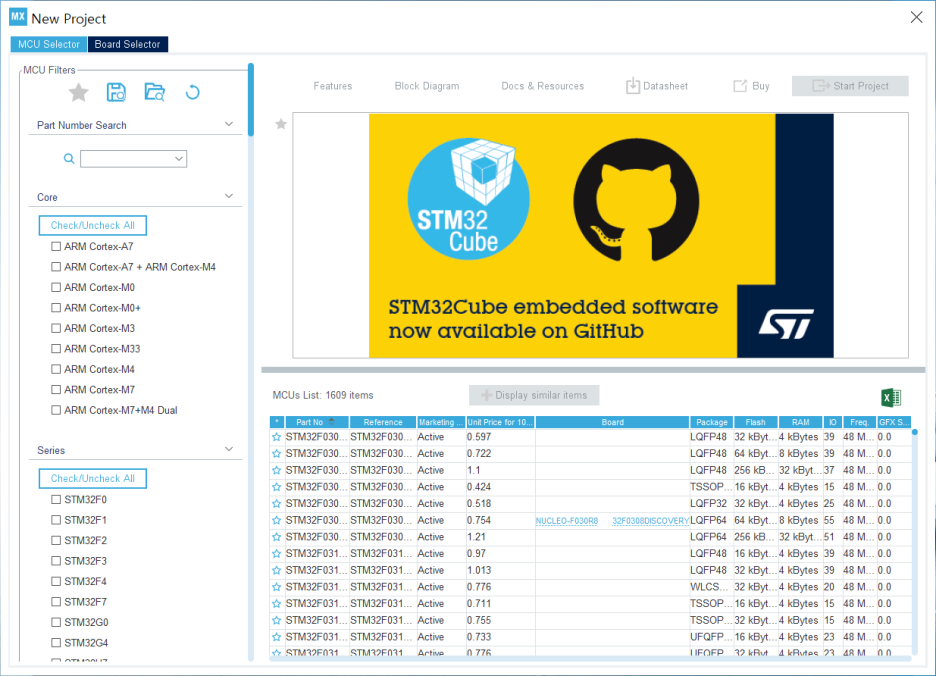This screenshot has height=676, width=936.
Task: Check the ARM Cortex-M7 option
Action: click(x=56, y=389)
